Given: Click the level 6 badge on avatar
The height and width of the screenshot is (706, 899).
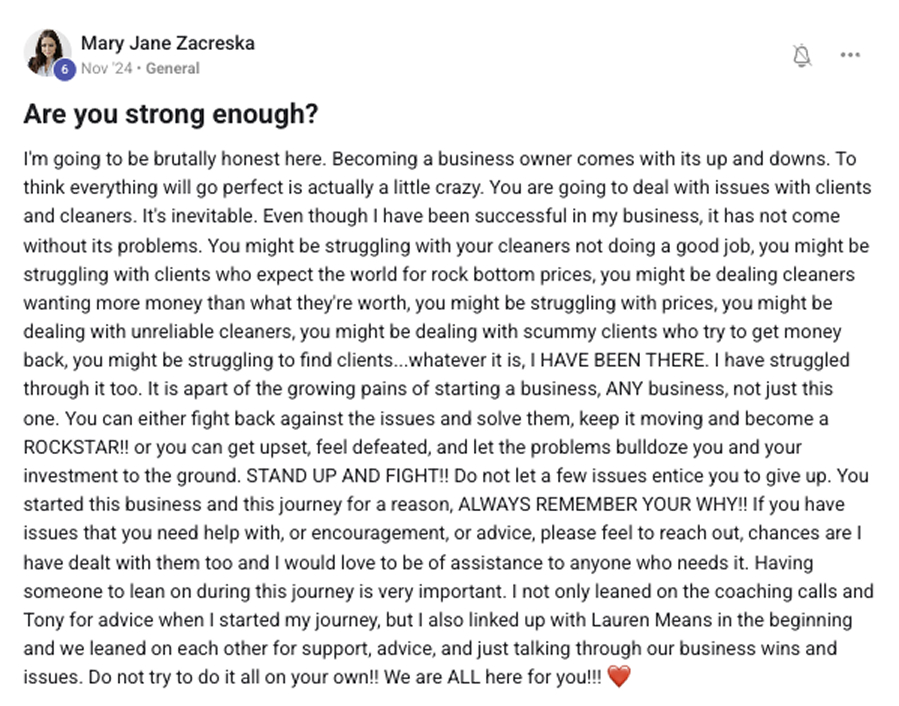Looking at the screenshot, I should pyautogui.click(x=65, y=69).
